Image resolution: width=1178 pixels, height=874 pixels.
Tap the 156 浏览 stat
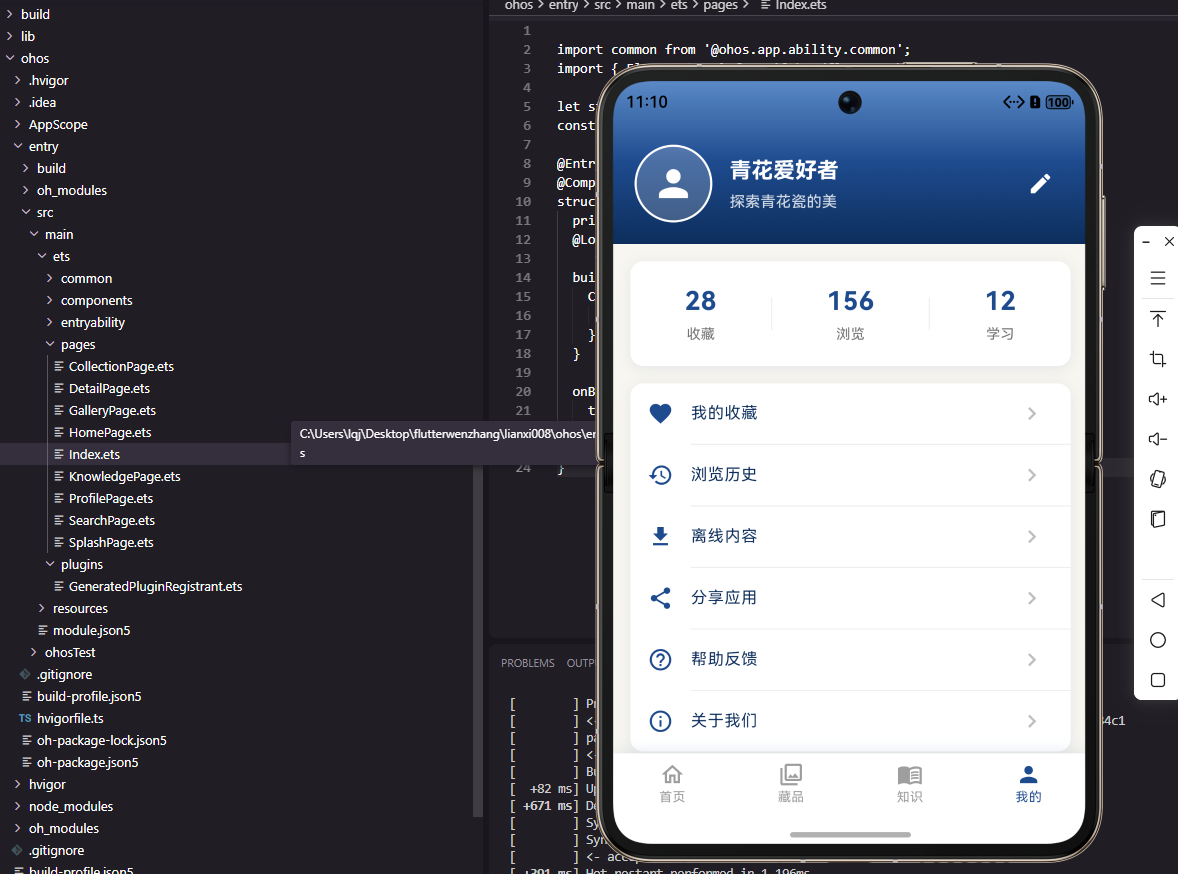tap(850, 314)
